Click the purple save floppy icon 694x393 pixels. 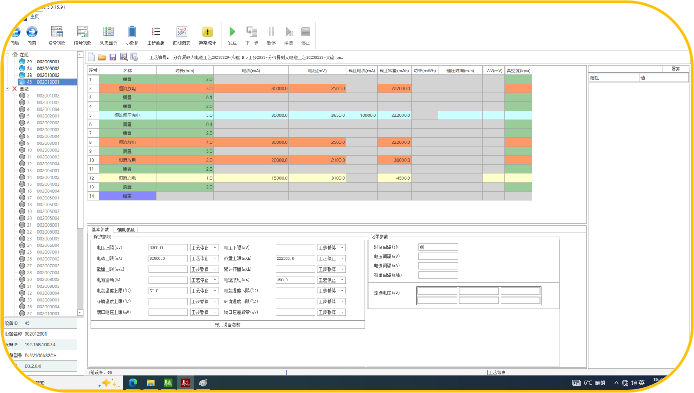pos(112,57)
